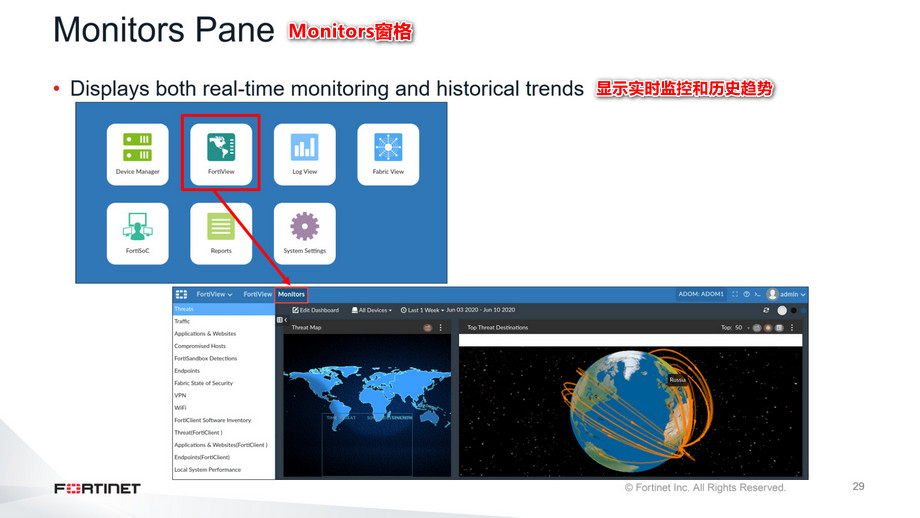Select the white theme color swatch
The height and width of the screenshot is (518, 920).
(782, 310)
